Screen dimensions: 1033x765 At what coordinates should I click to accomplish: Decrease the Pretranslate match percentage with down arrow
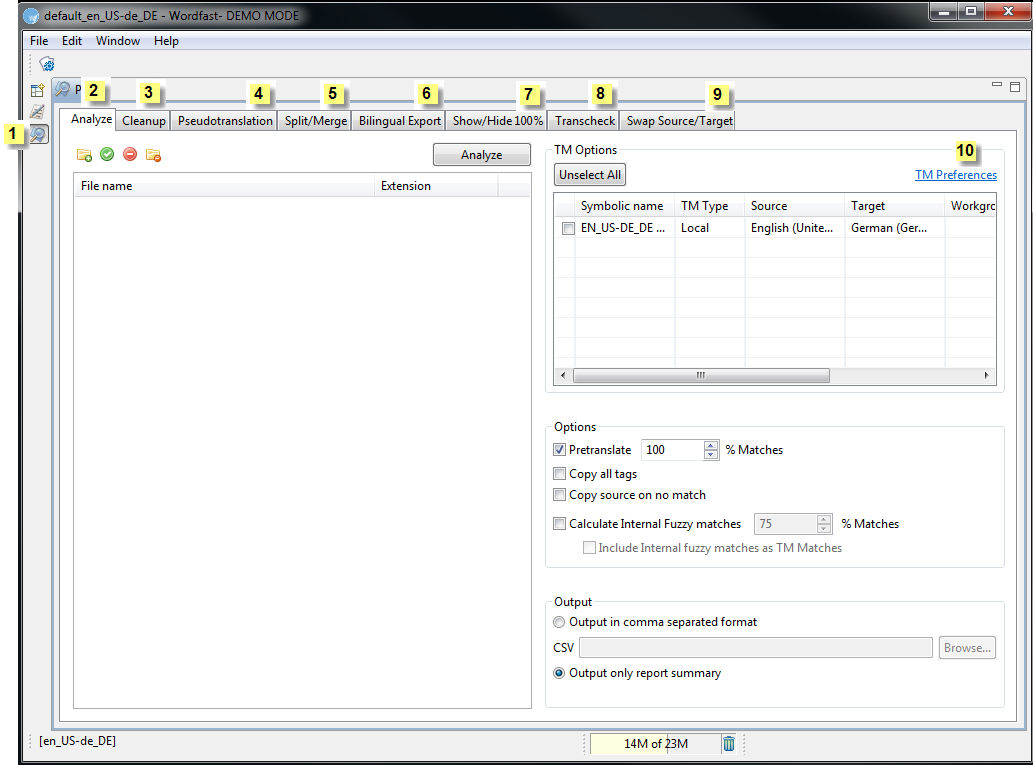click(711, 454)
